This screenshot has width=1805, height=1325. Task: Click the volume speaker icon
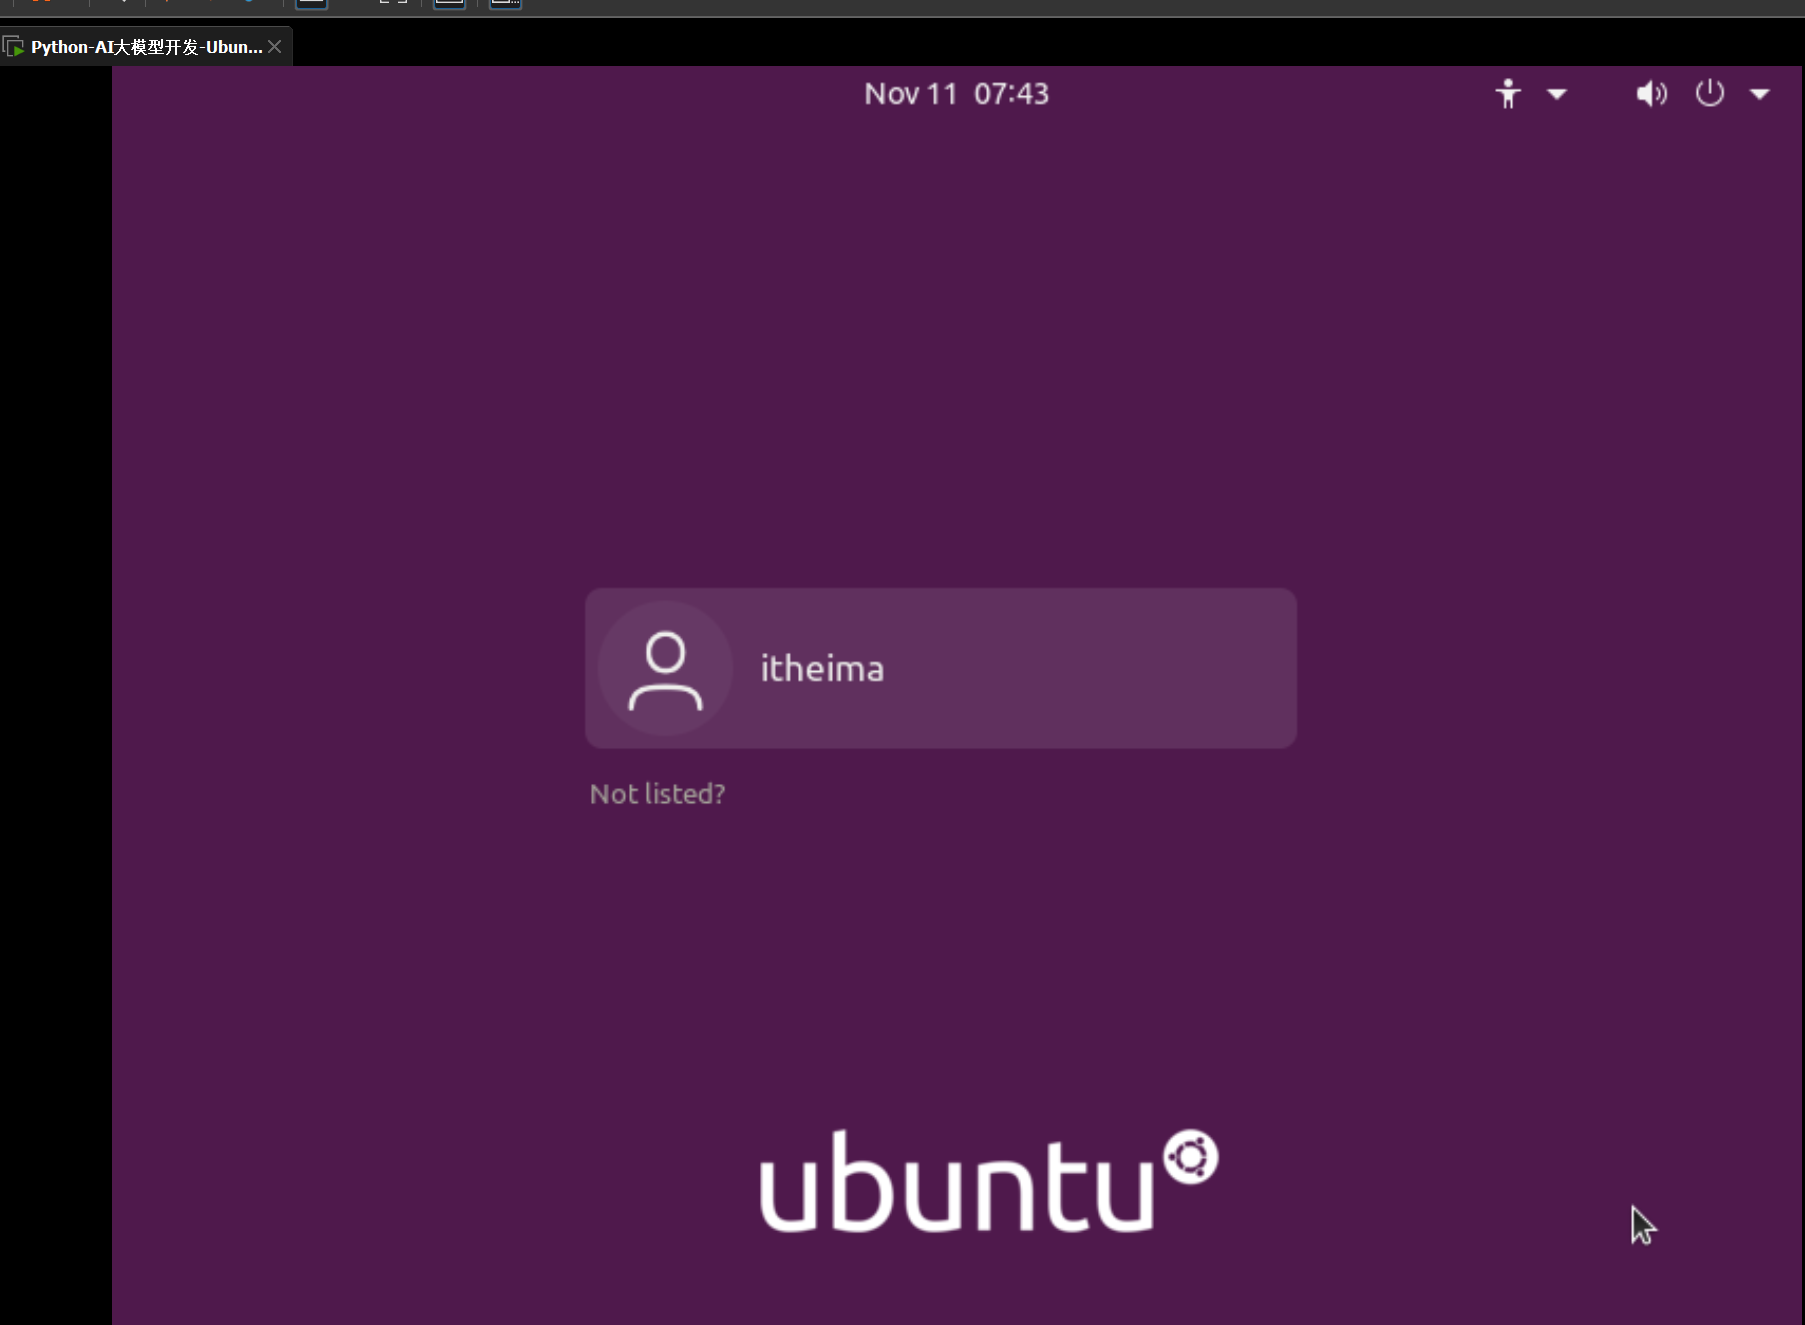point(1651,94)
